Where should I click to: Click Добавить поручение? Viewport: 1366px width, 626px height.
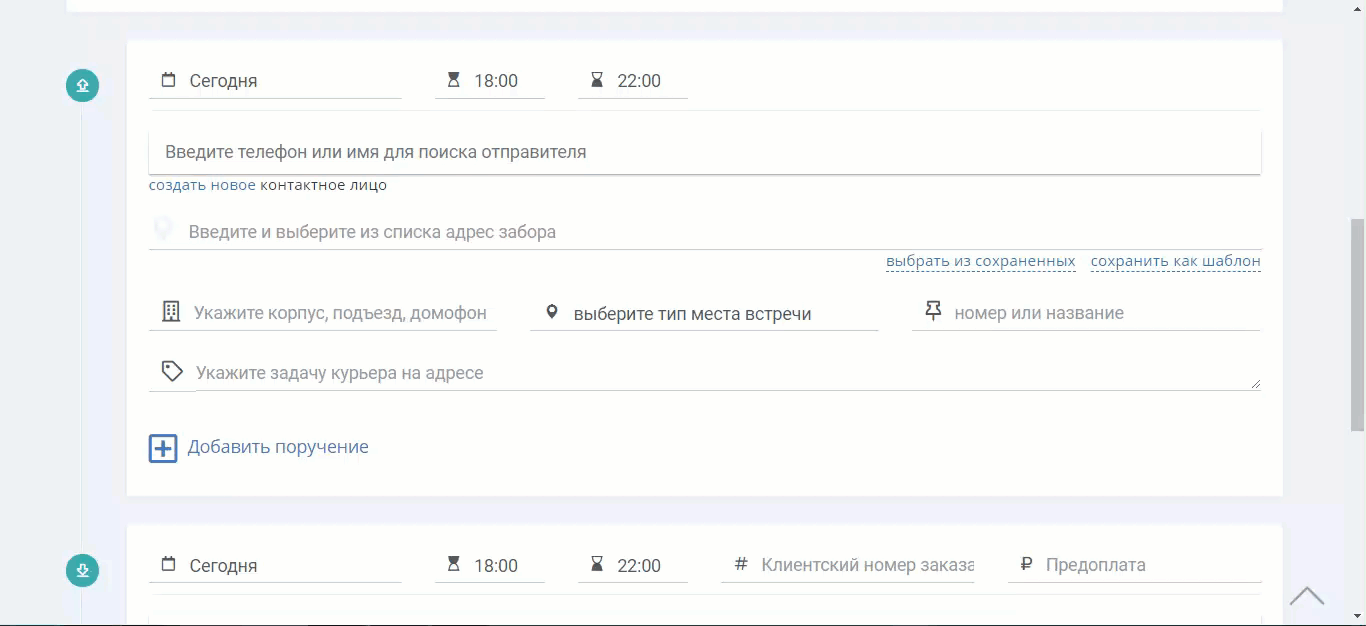tap(278, 447)
